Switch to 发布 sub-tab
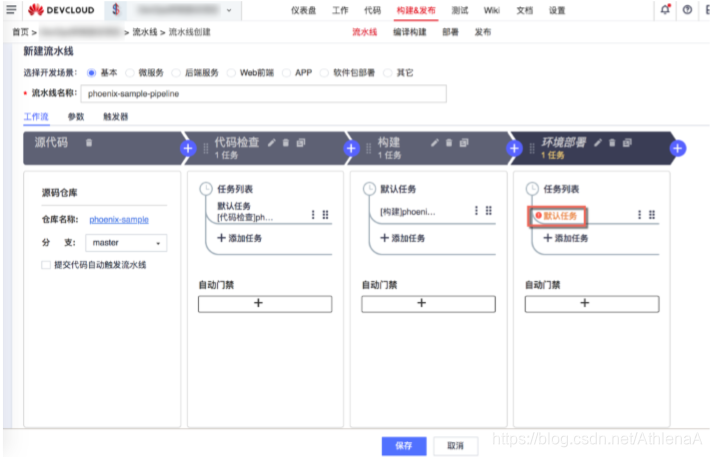 point(483,32)
